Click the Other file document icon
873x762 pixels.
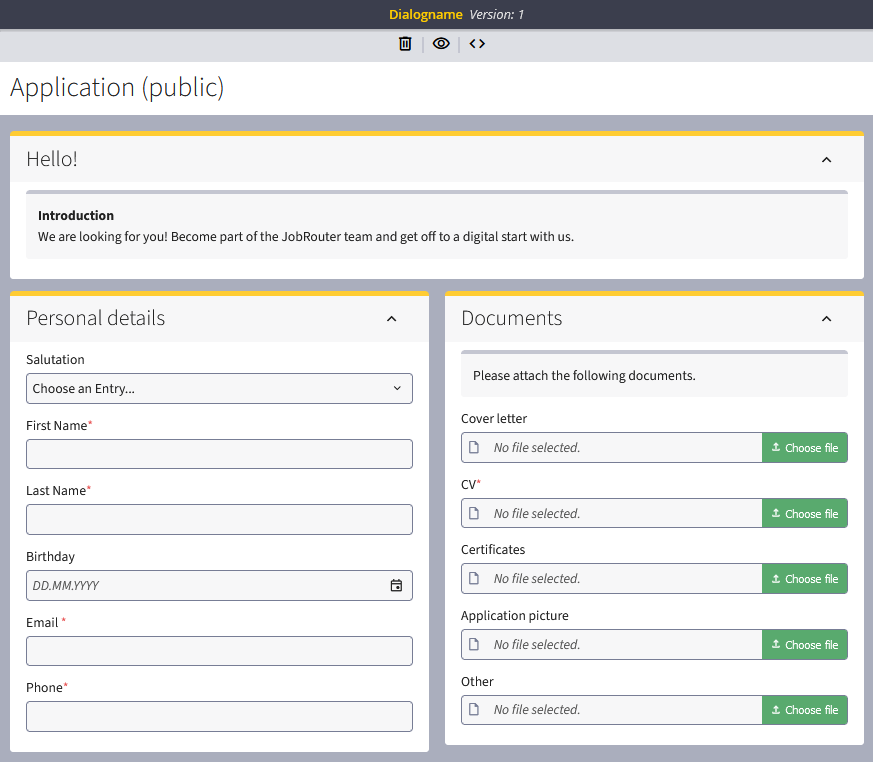click(x=474, y=710)
